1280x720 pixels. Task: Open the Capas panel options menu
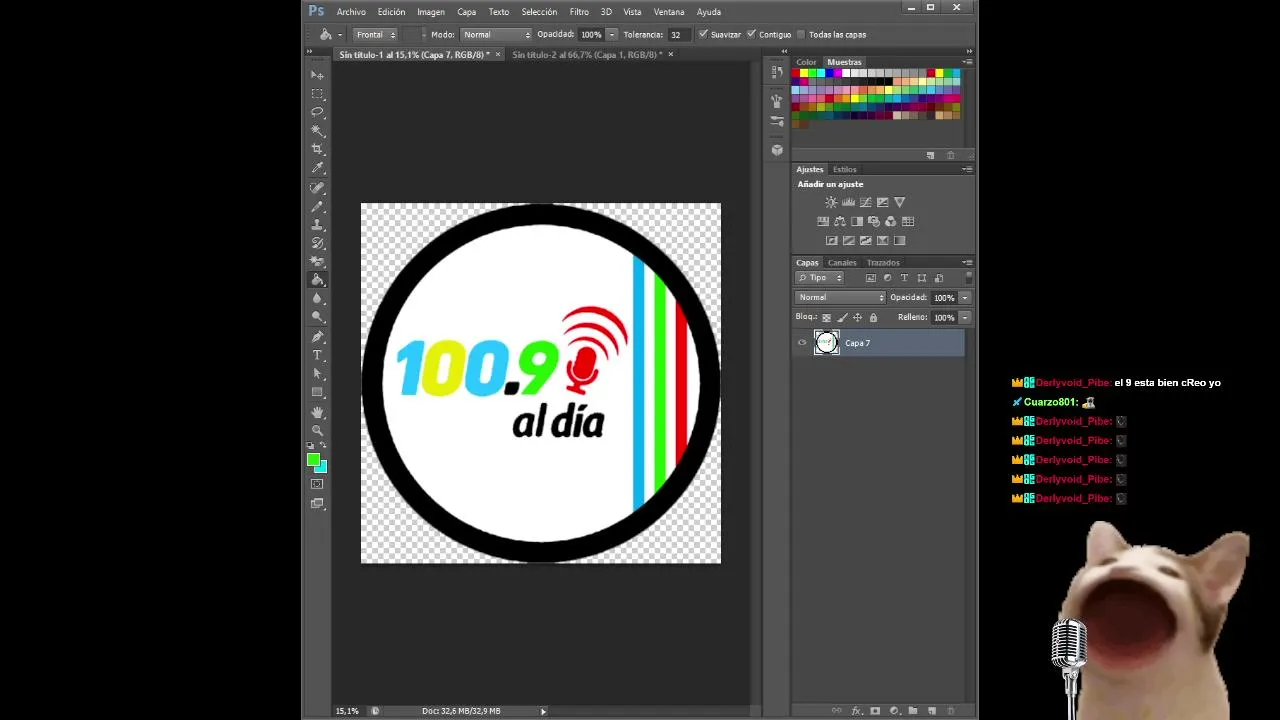(x=967, y=263)
